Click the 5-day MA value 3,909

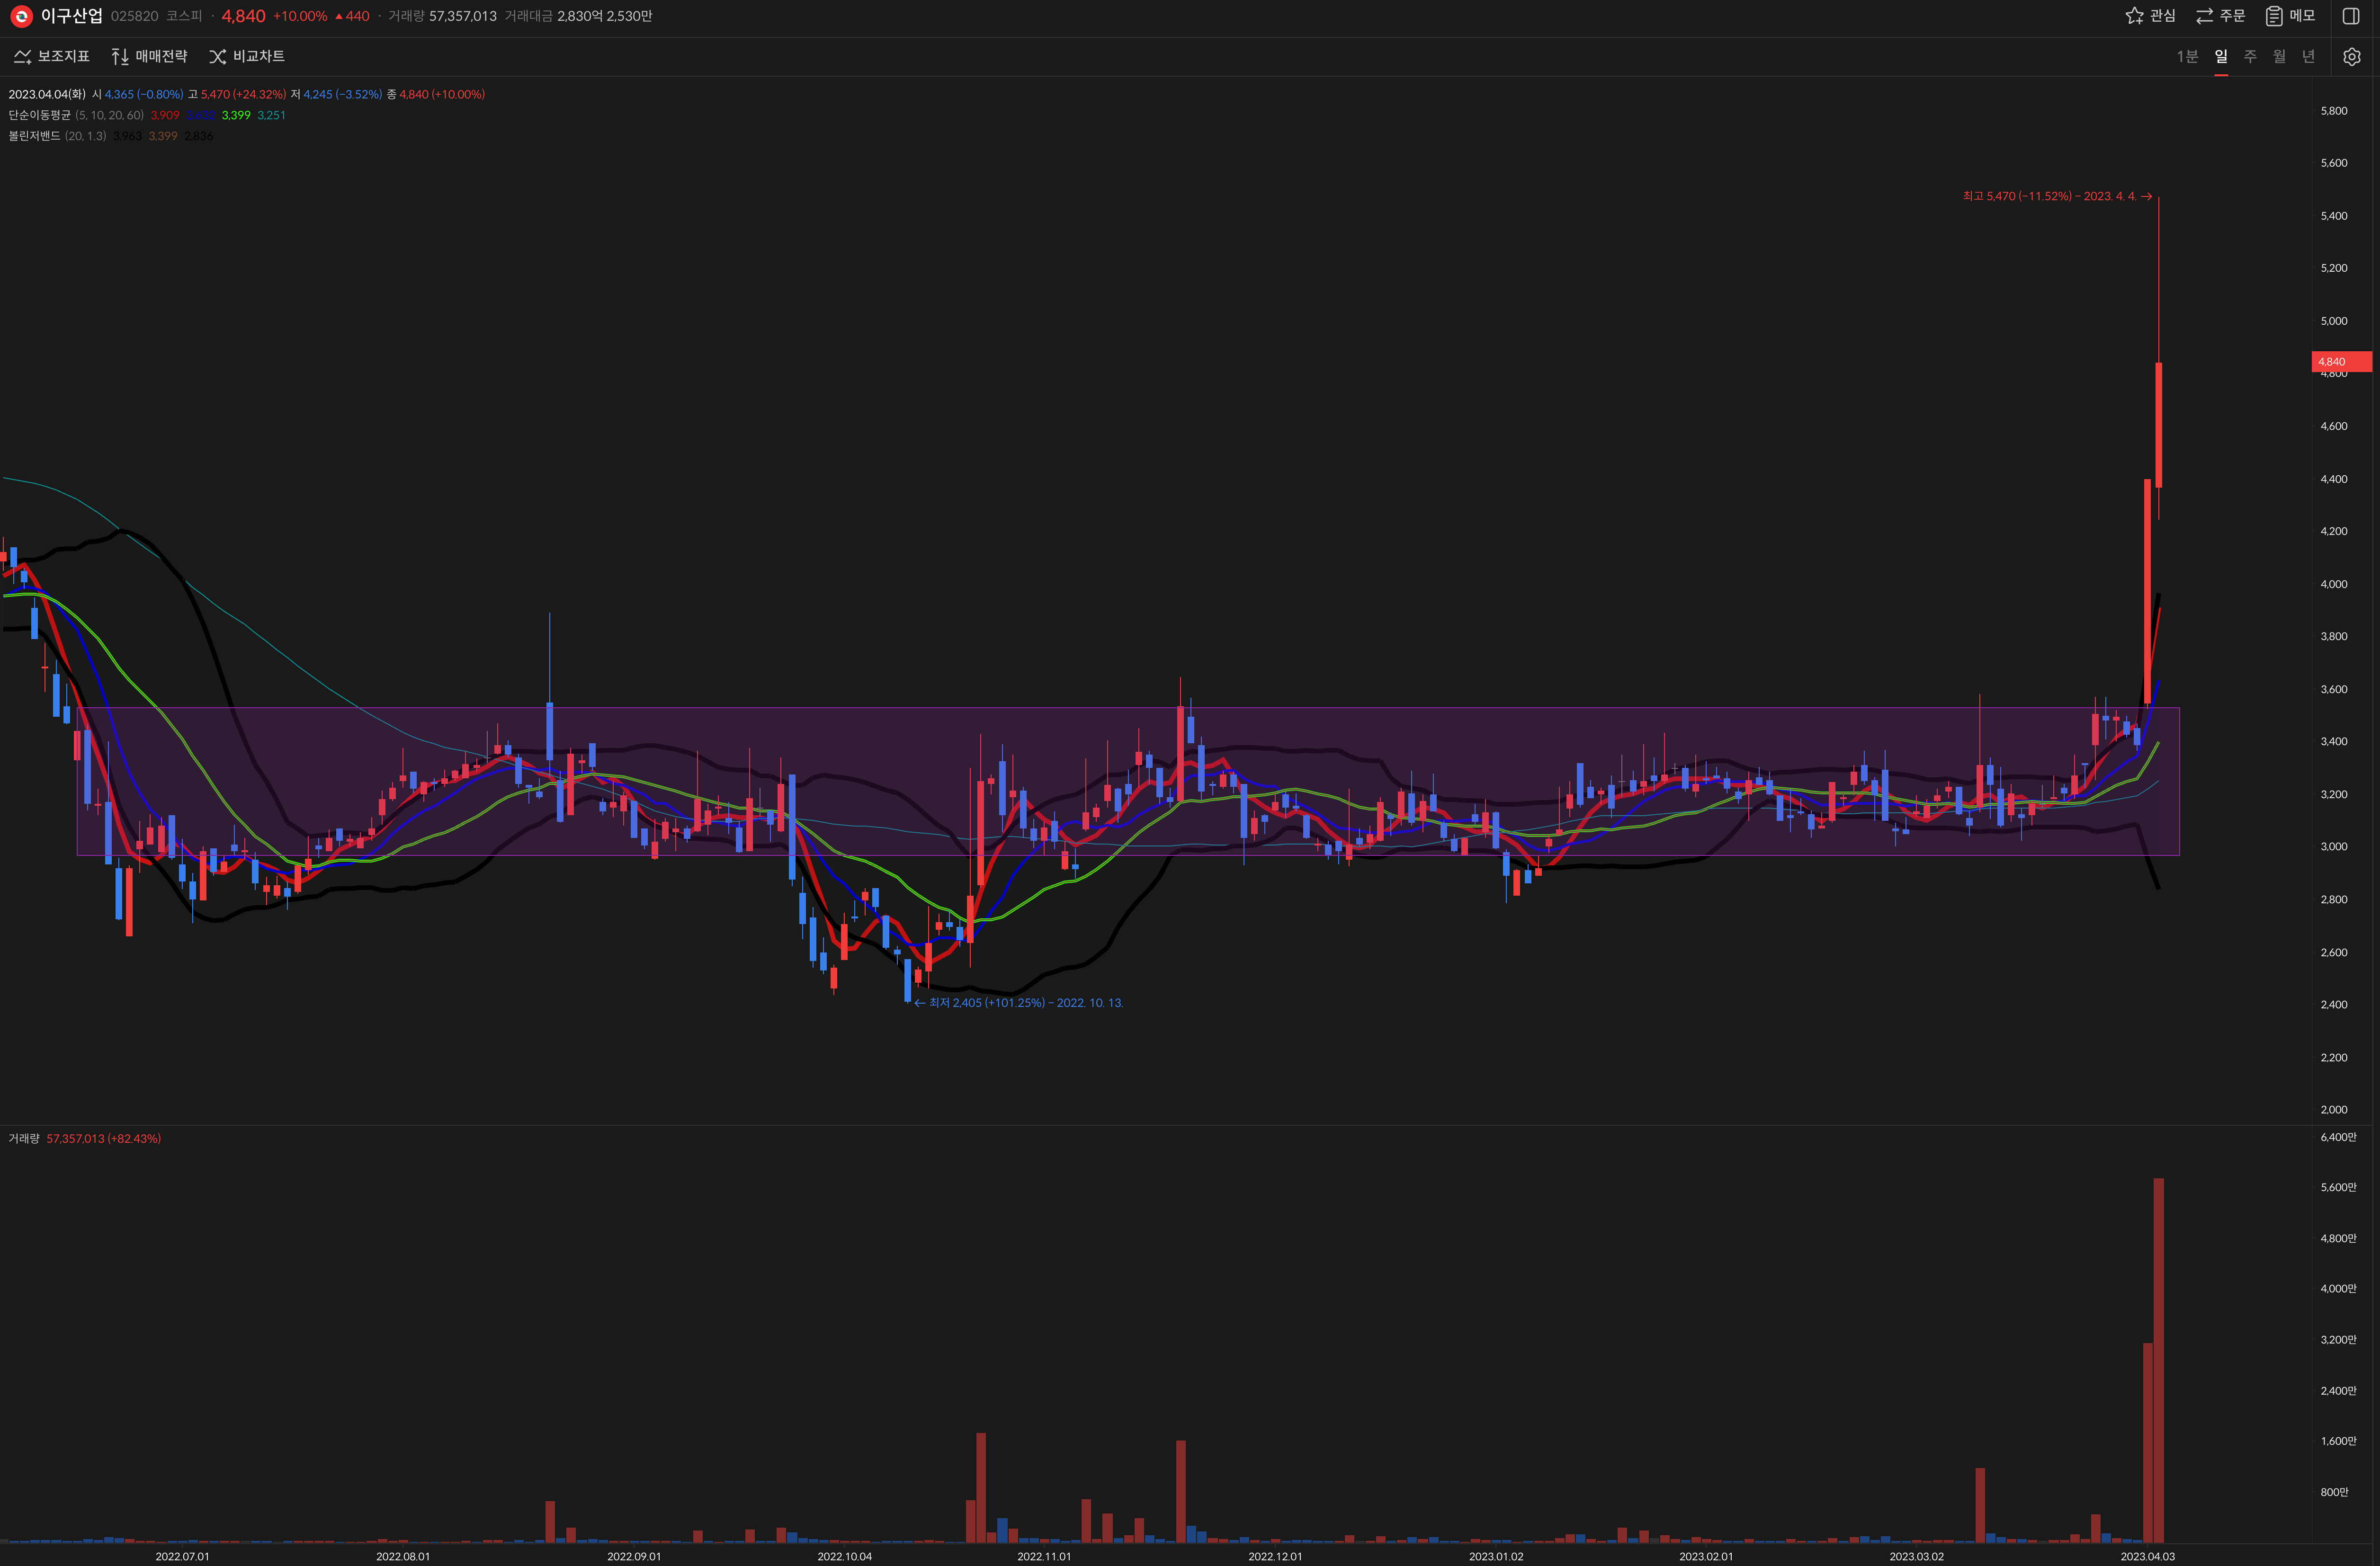point(165,116)
